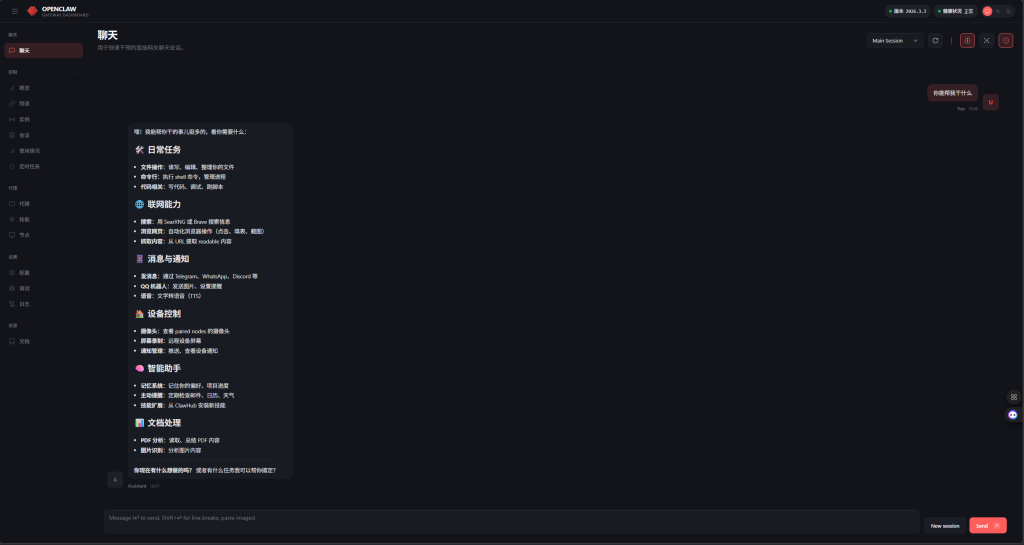The height and width of the screenshot is (545, 1024).
Task: Collapse the 设置 sidebar section
Action: pos(78,257)
